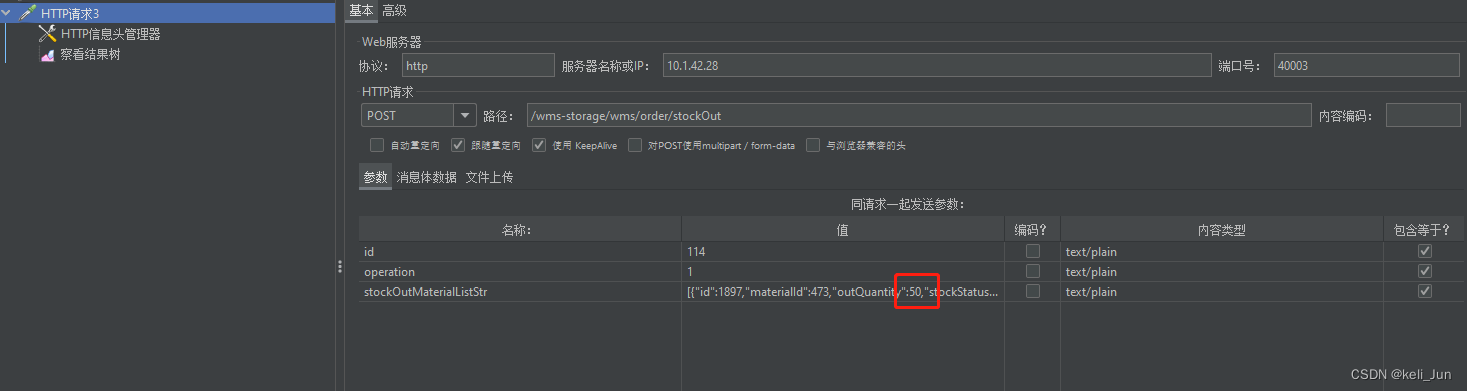
Task: Open the 消息体数据 tab
Action: [x=427, y=177]
